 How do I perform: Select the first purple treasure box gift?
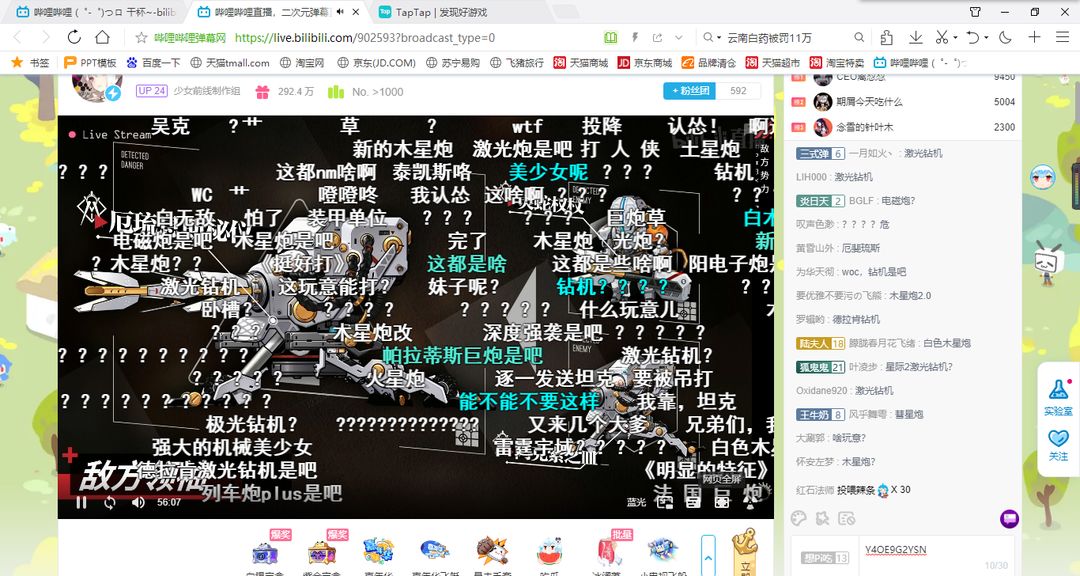tap(264, 551)
